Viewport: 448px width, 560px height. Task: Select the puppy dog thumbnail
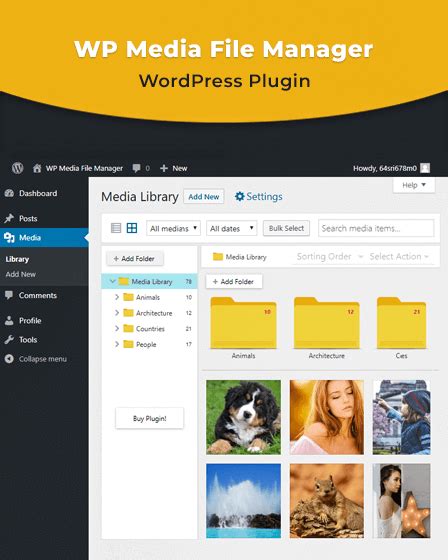(x=244, y=417)
